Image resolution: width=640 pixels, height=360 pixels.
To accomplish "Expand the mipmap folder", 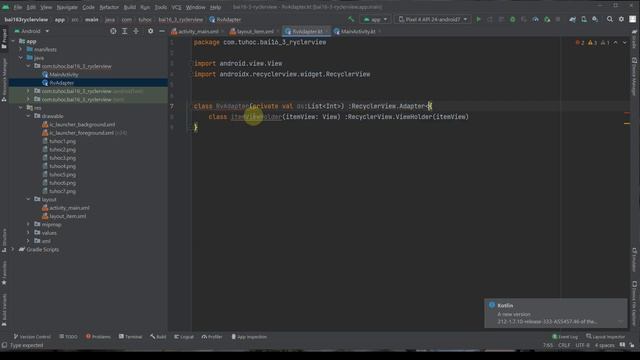I will (28, 224).
